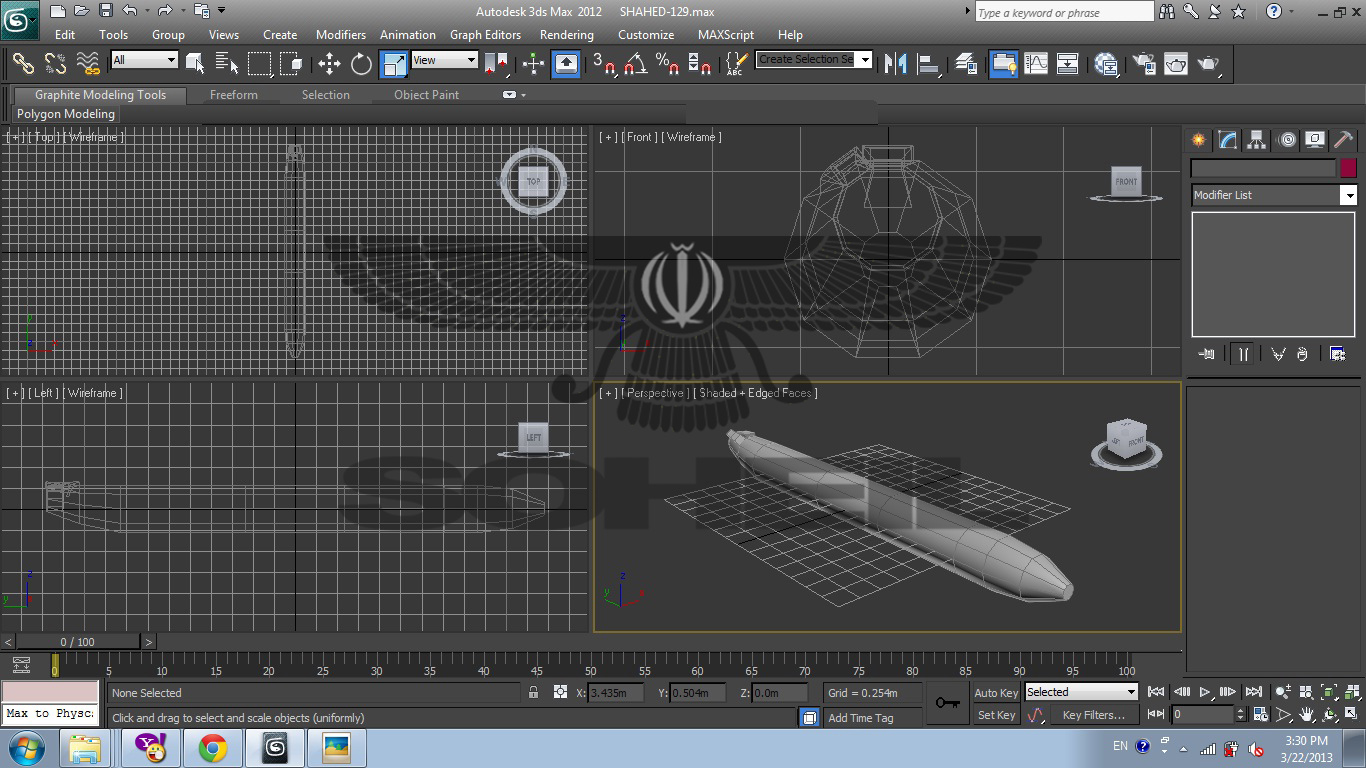Open the Rendering menu
The image size is (1366, 768).
tap(567, 34)
